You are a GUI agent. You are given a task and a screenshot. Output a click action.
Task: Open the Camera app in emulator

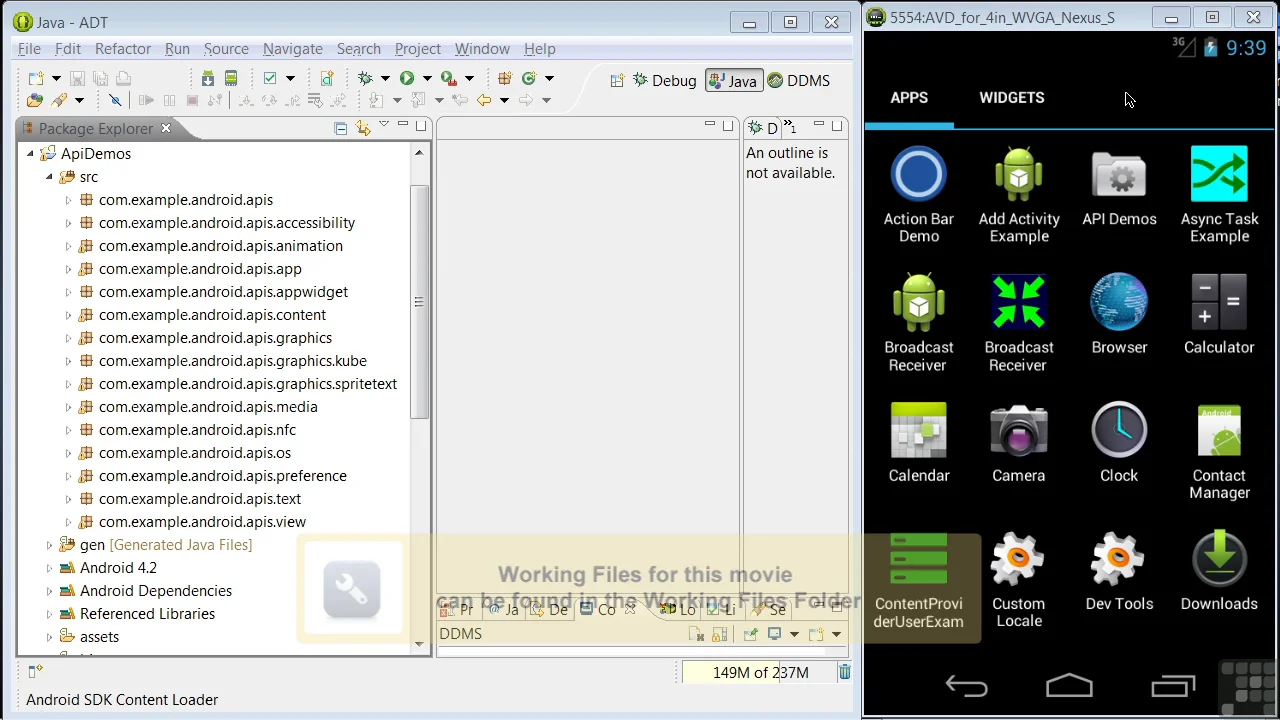pos(1018,443)
